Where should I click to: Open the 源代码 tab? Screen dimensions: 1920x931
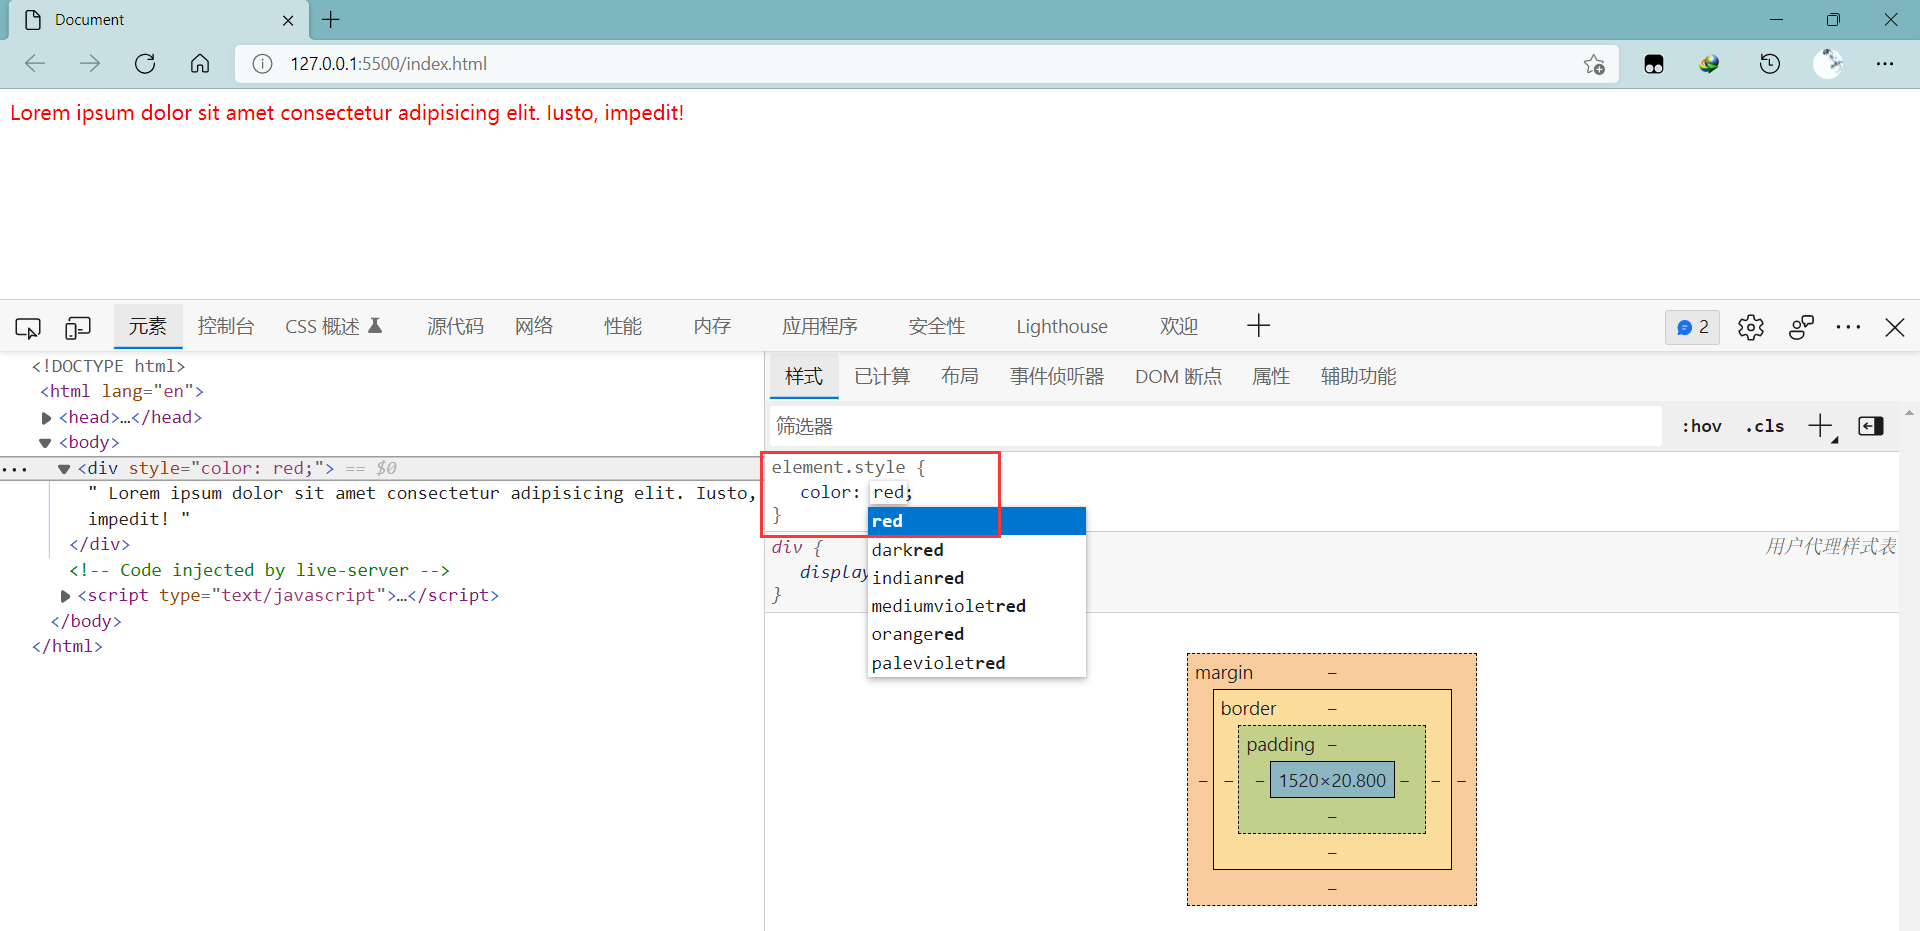pos(455,327)
